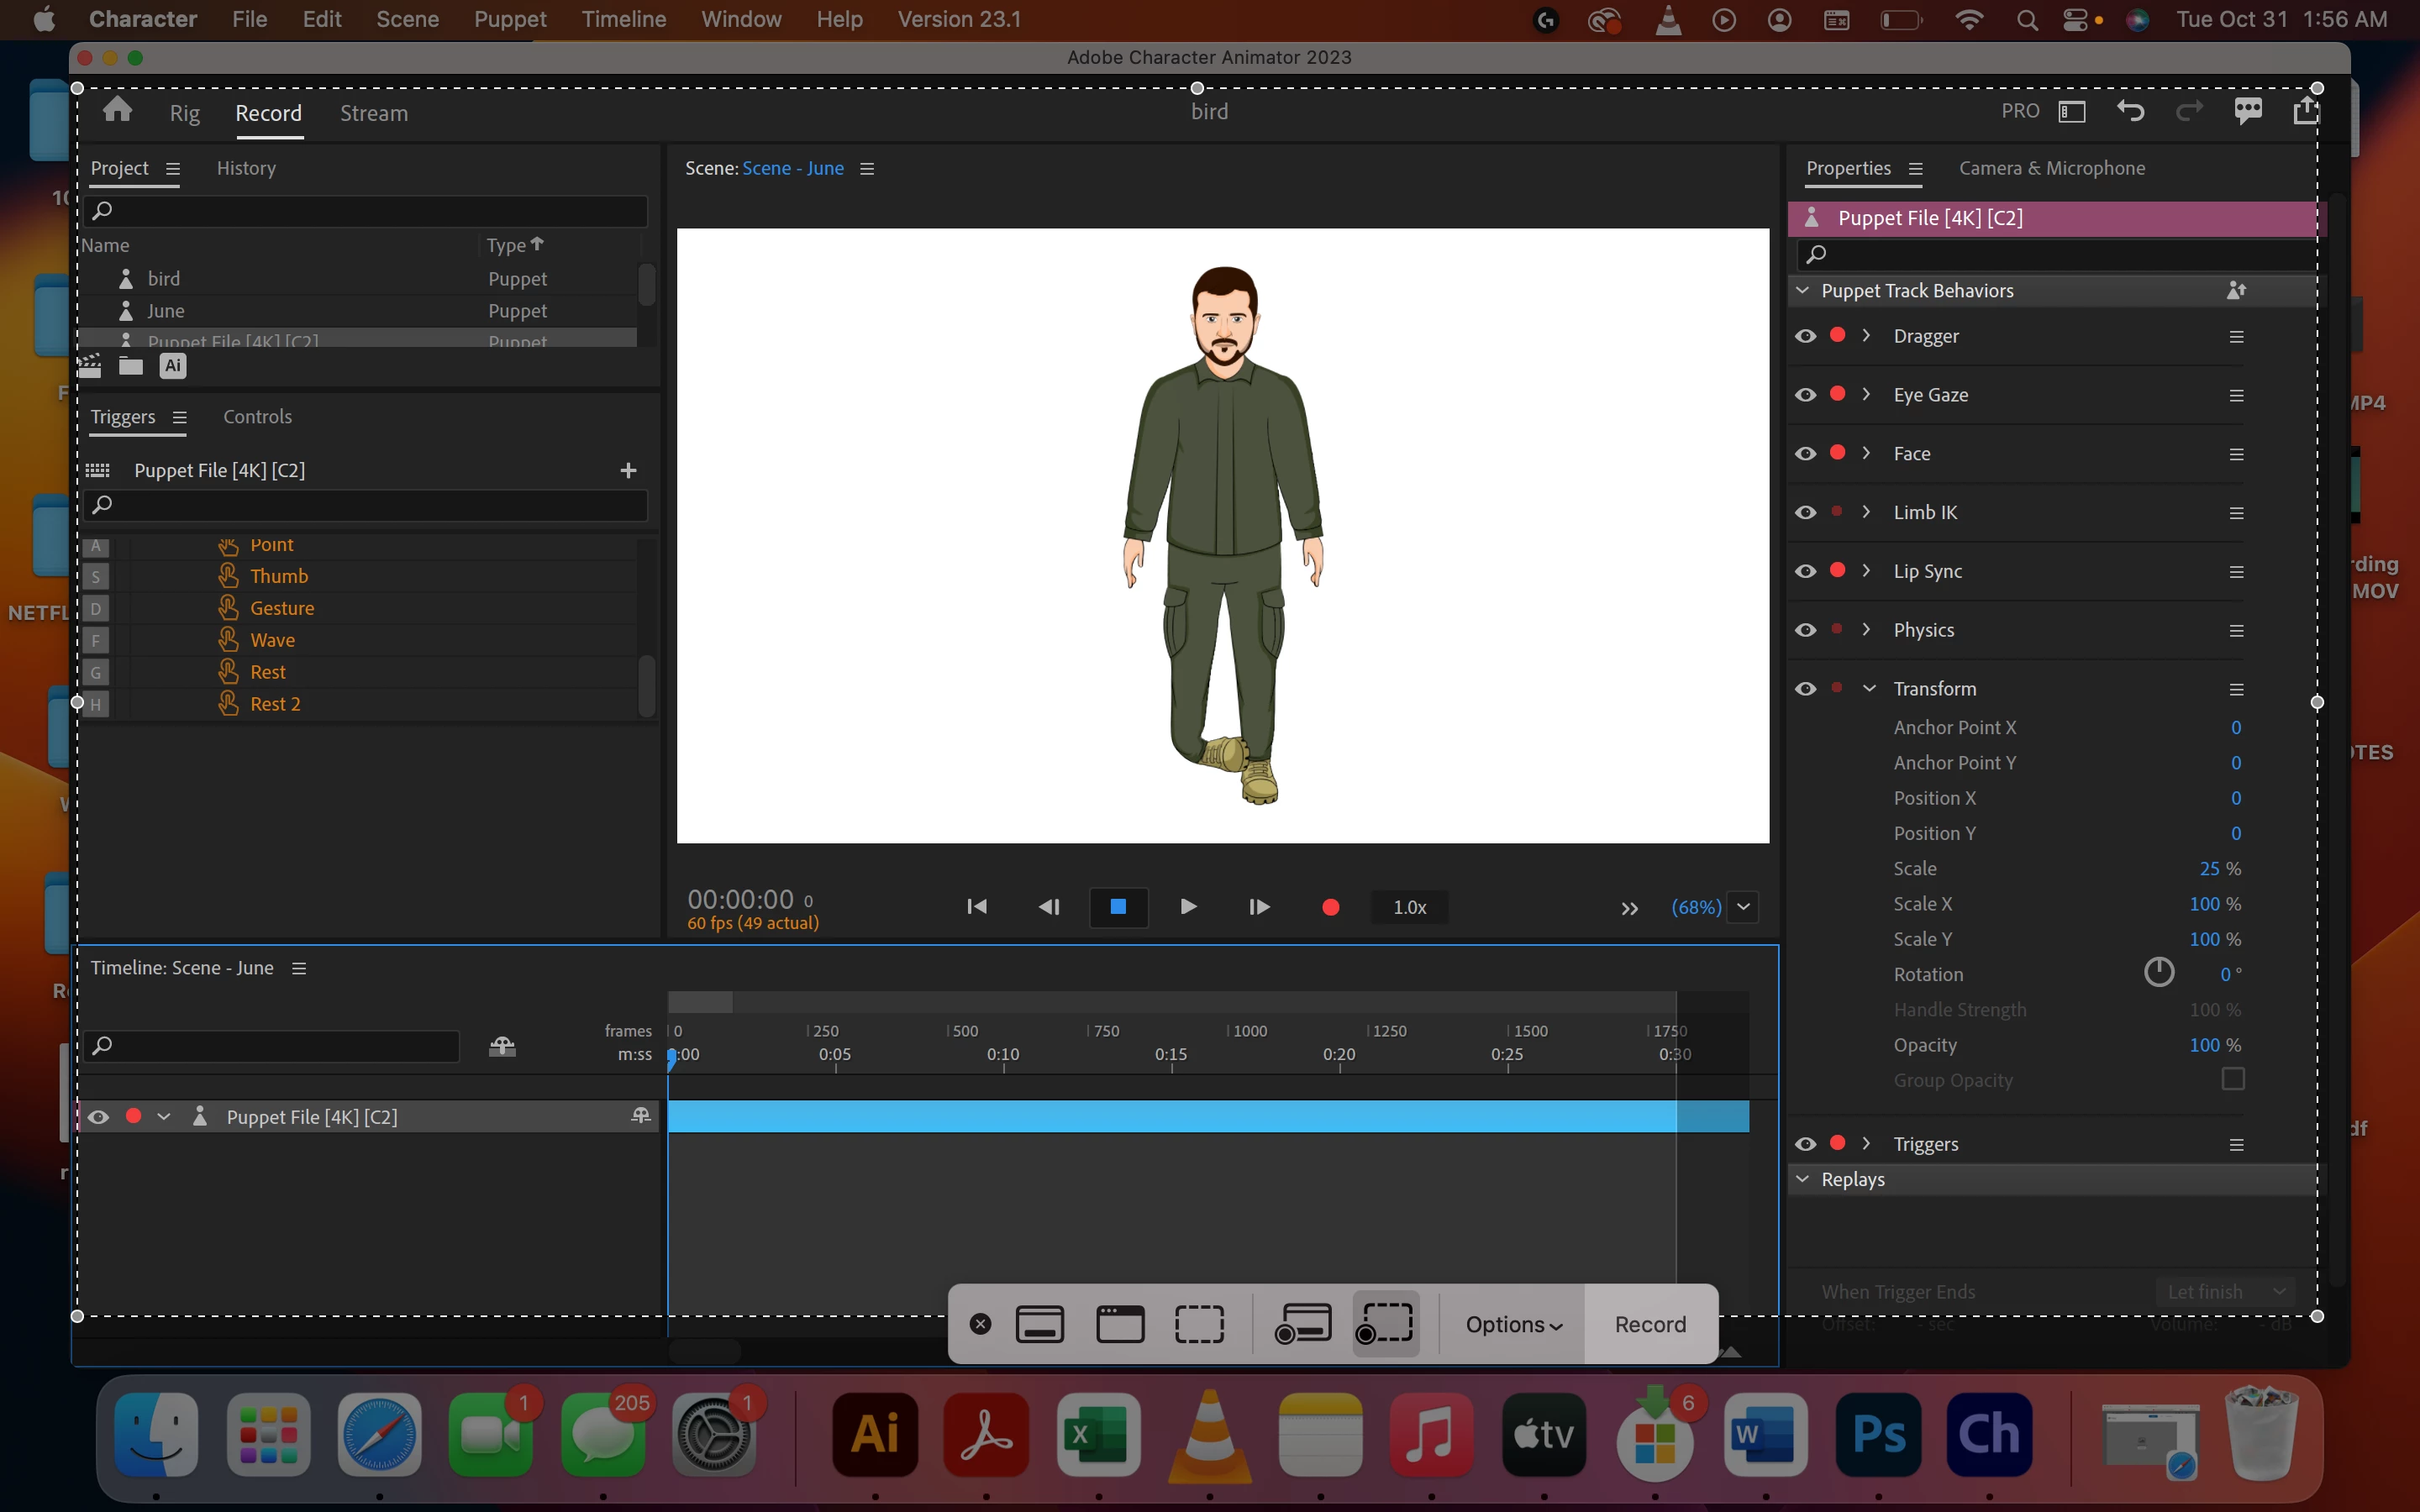Click the chat feedback bubble icon
Screen dimensions: 2420x1512
(x=2247, y=111)
